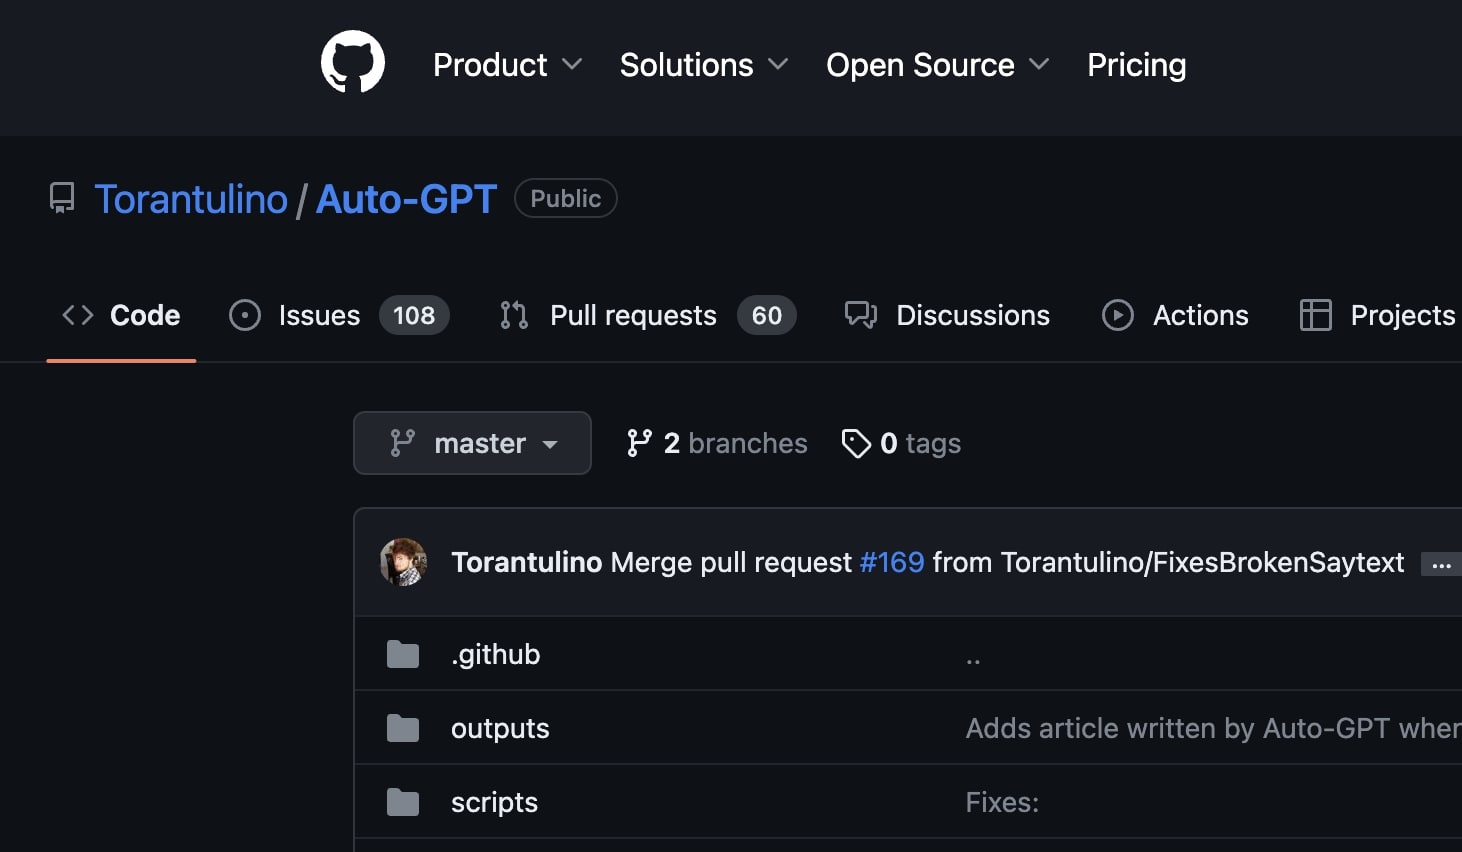Open the GitHub homepage via the logo

click(352, 61)
